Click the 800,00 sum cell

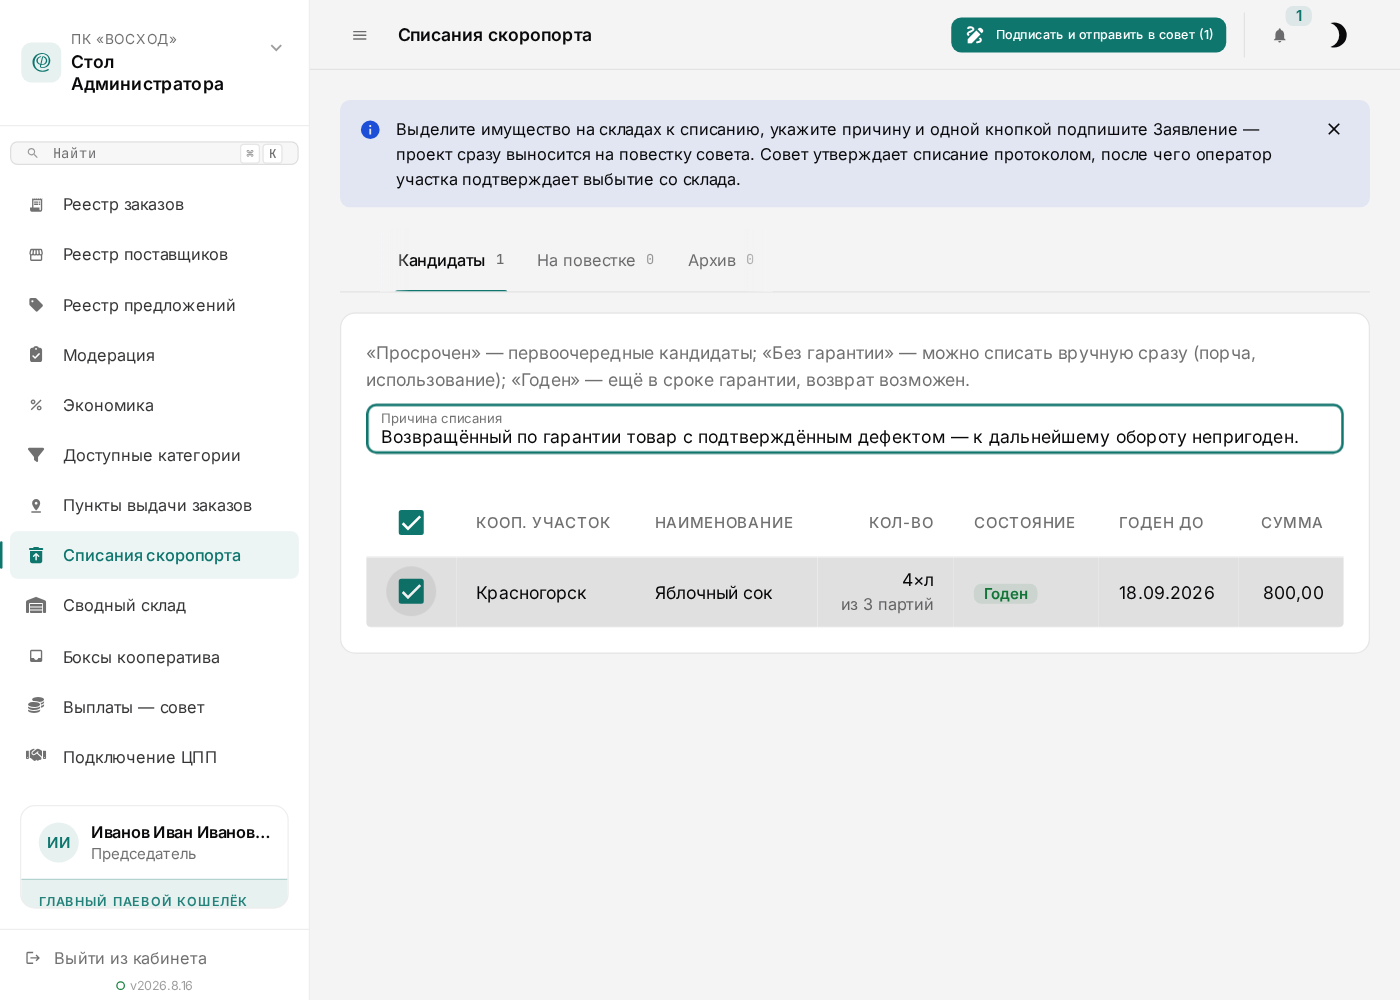point(1293,593)
